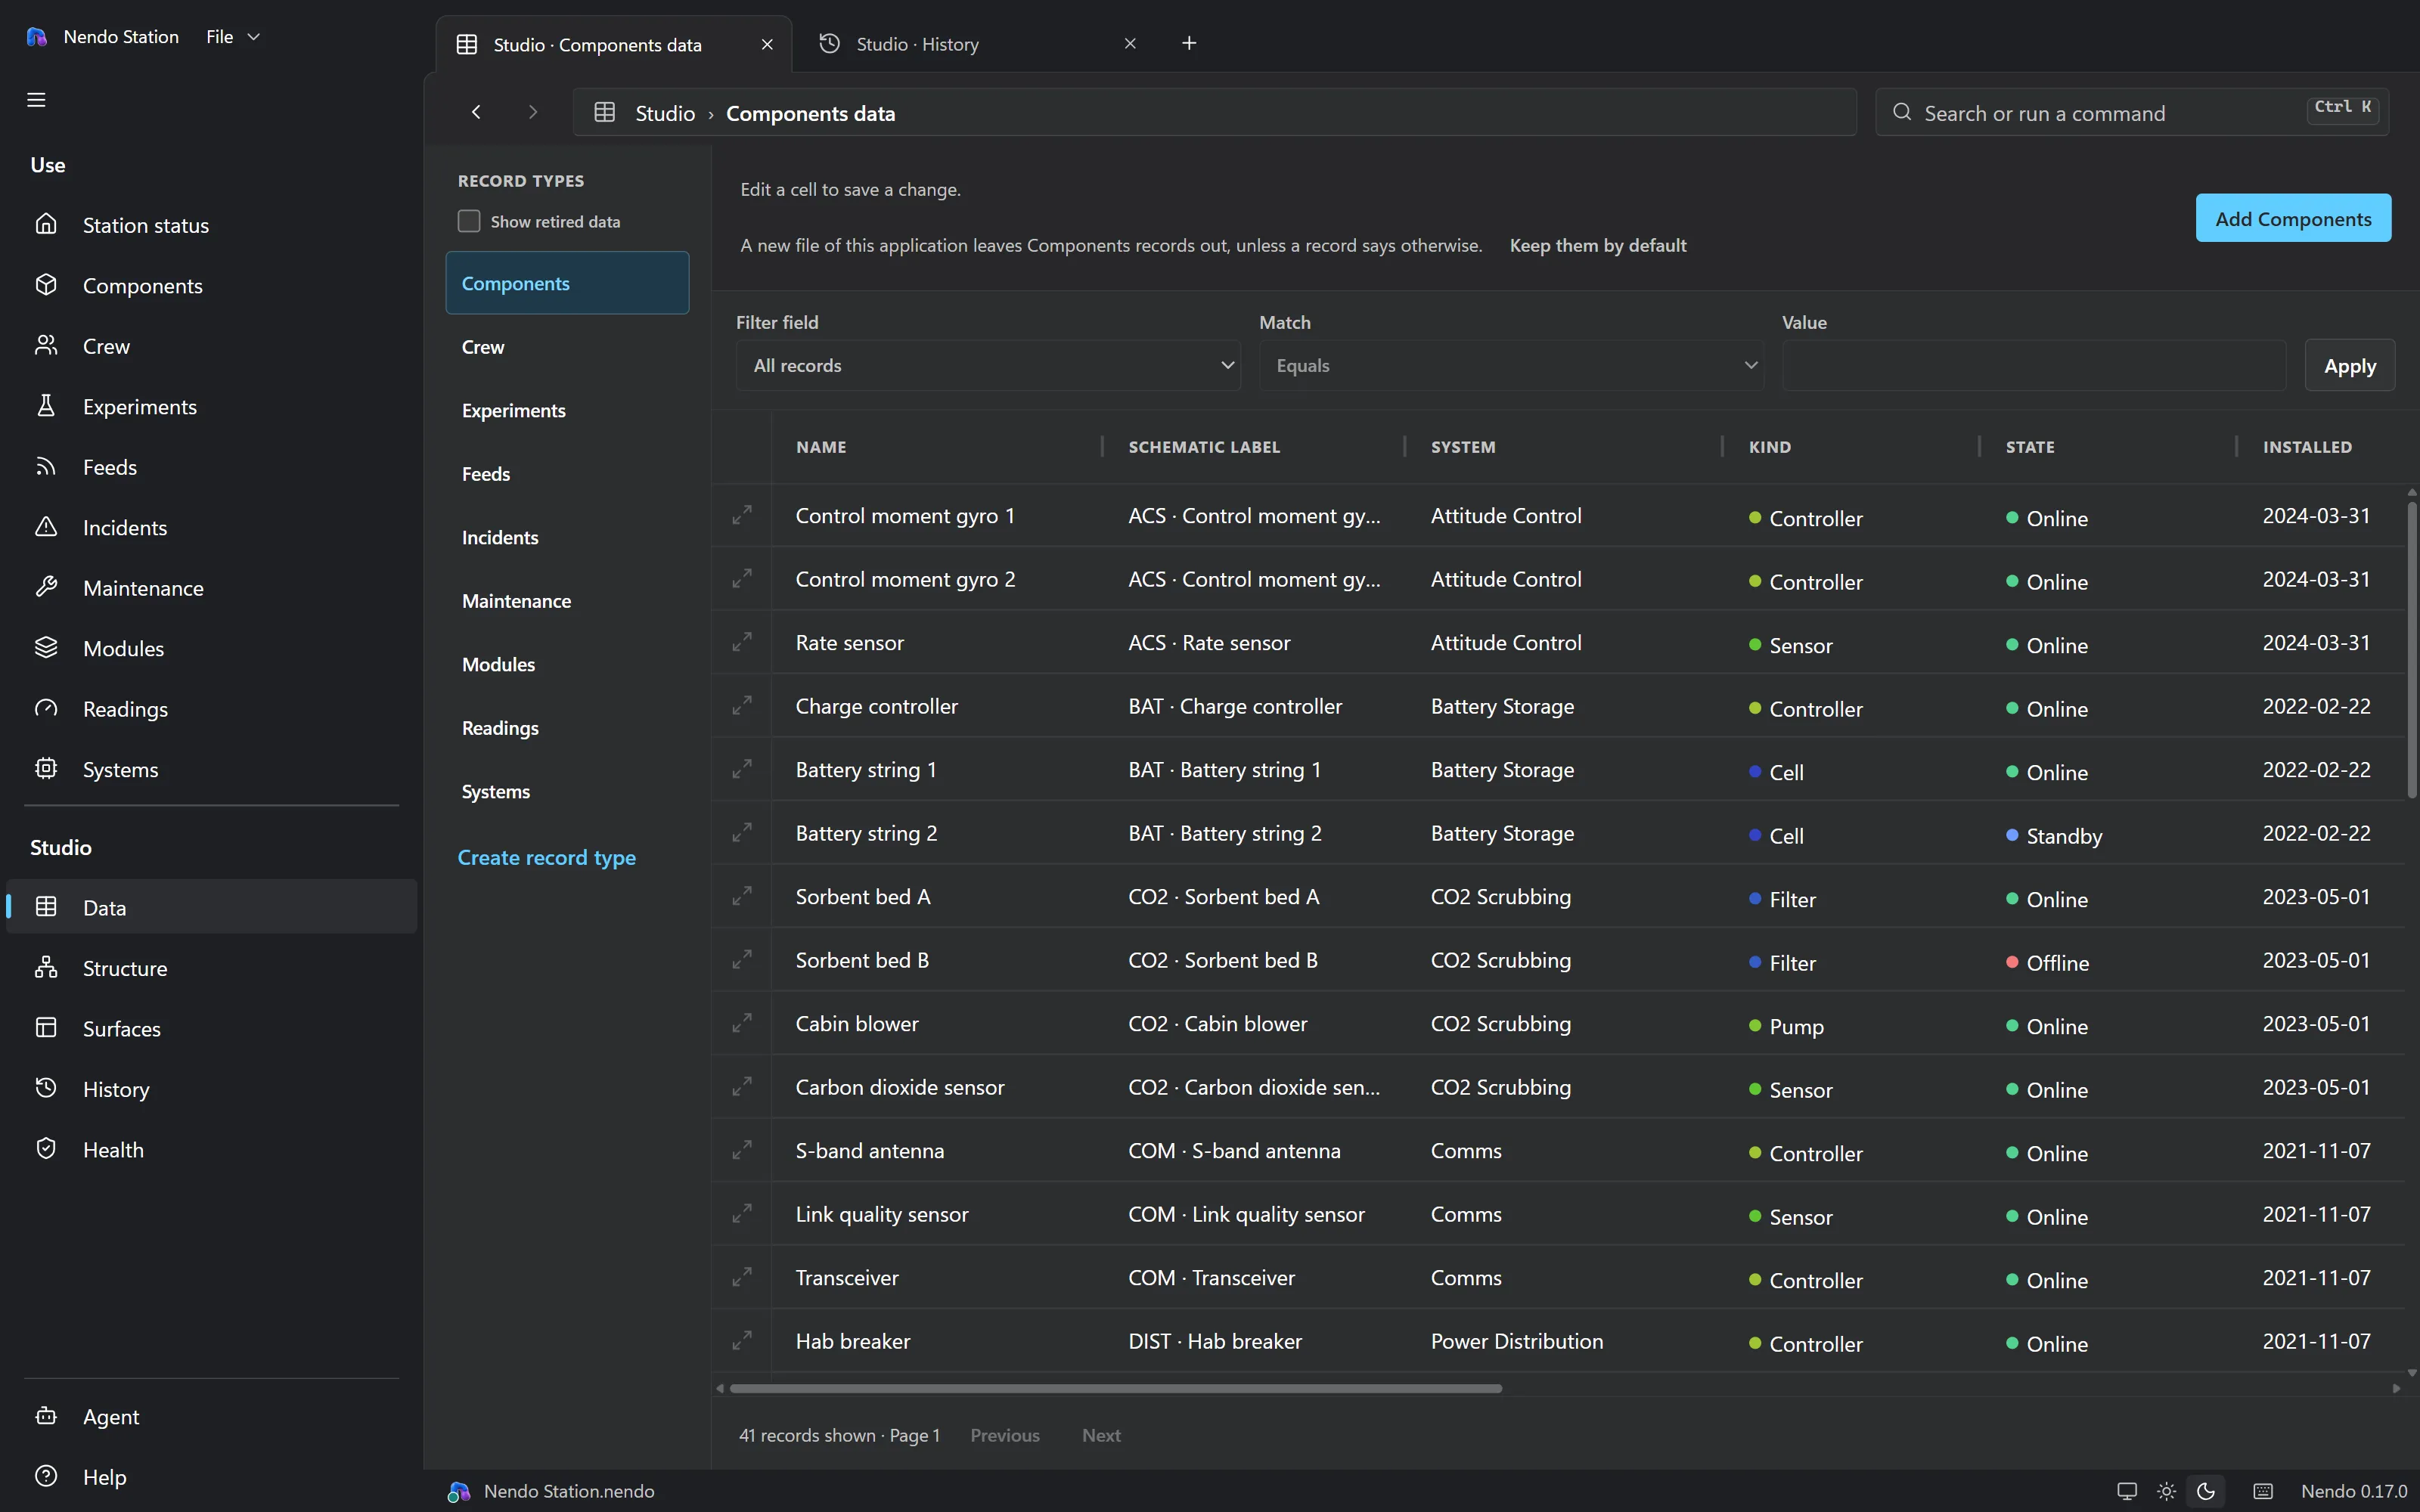The image size is (2420, 1512).
Task: Open the Crew people icon
Action: point(46,345)
